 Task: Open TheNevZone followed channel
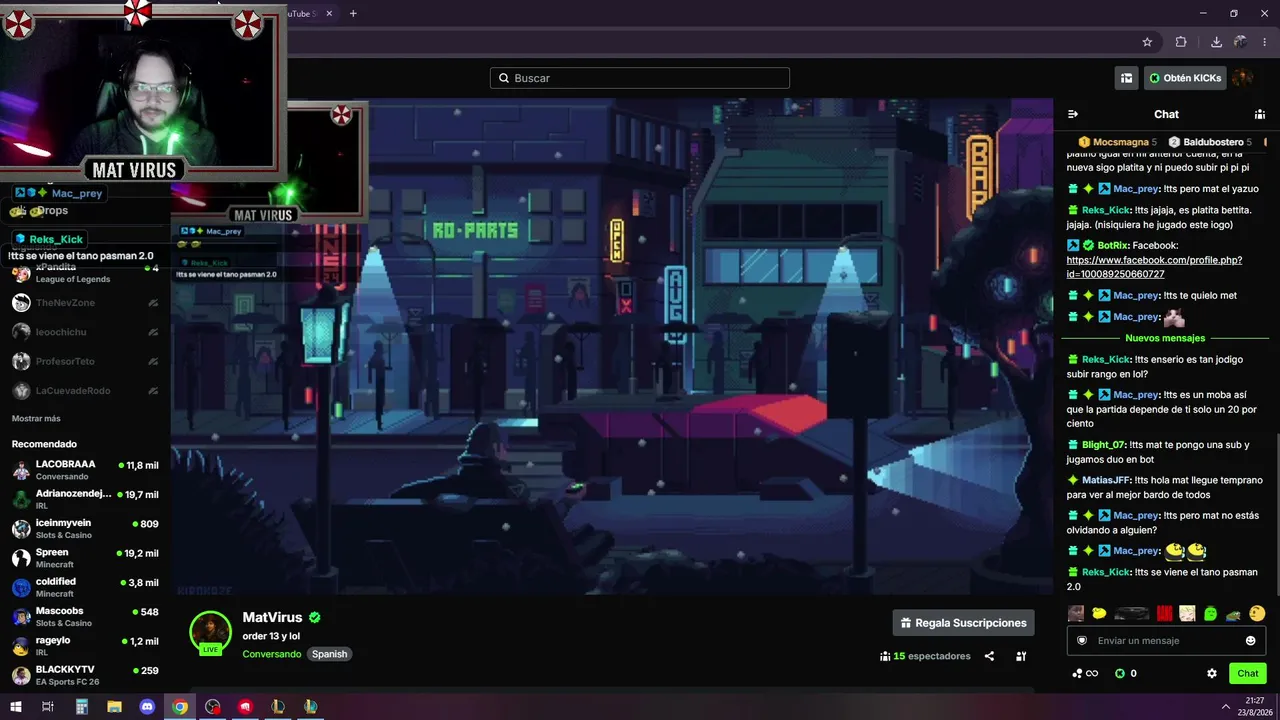tap(85, 303)
